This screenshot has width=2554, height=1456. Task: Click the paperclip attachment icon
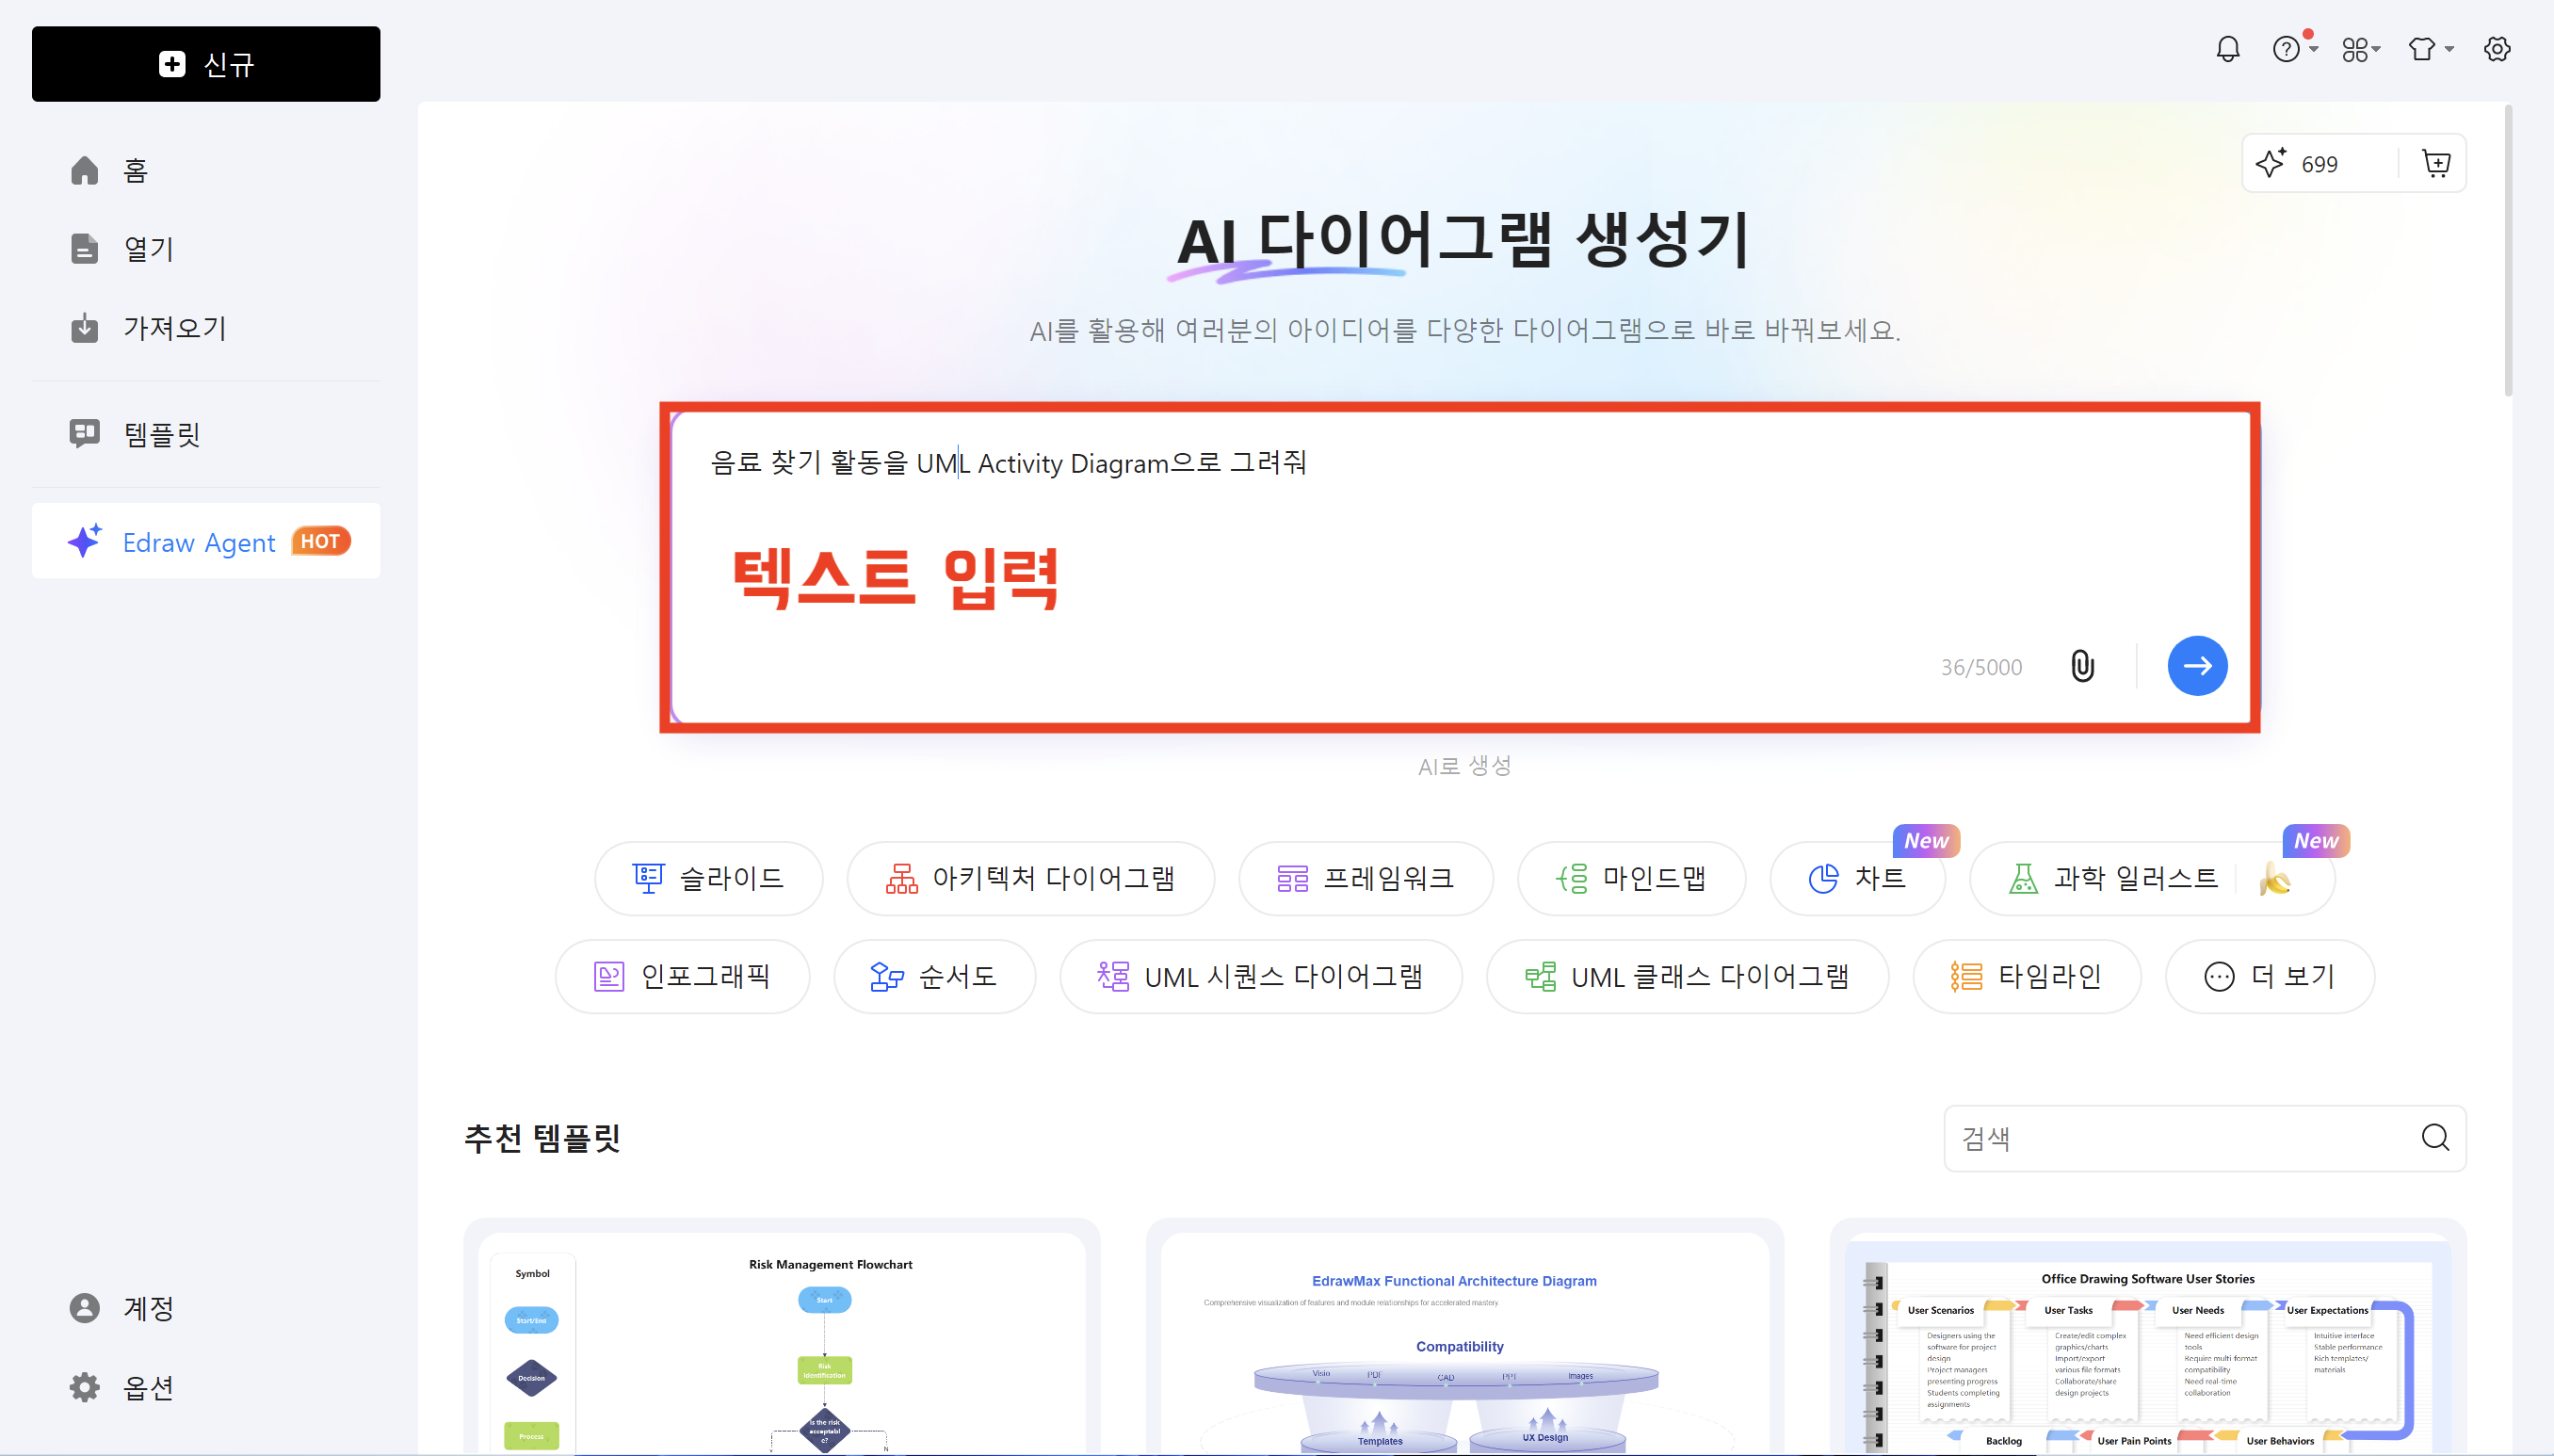2082,666
